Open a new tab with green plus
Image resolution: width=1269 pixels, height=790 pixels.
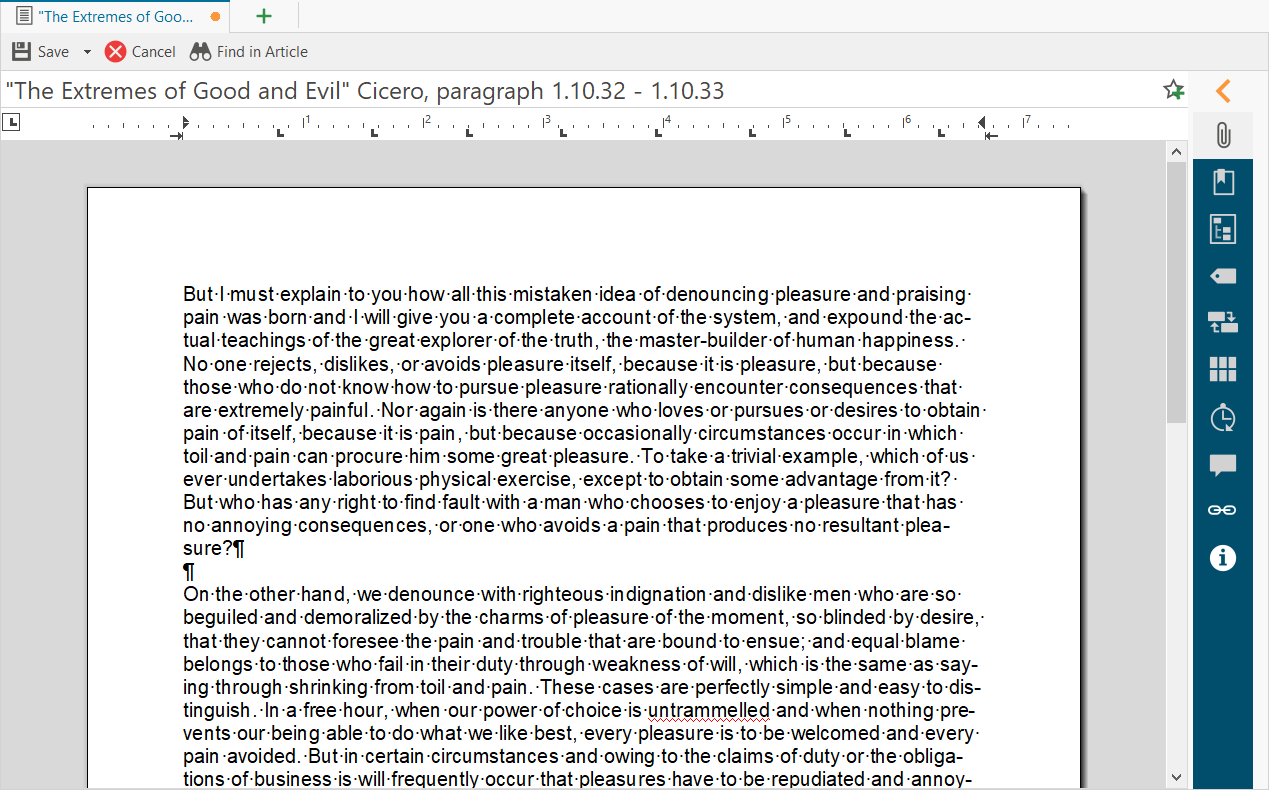coord(264,17)
